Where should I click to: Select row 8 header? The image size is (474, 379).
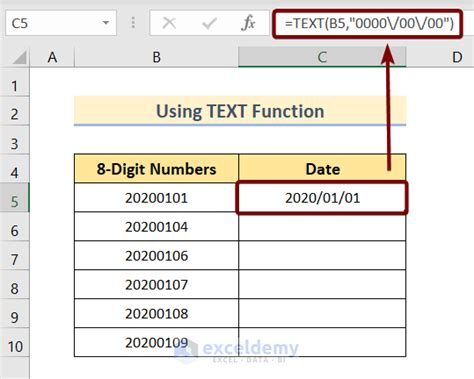pos(14,285)
